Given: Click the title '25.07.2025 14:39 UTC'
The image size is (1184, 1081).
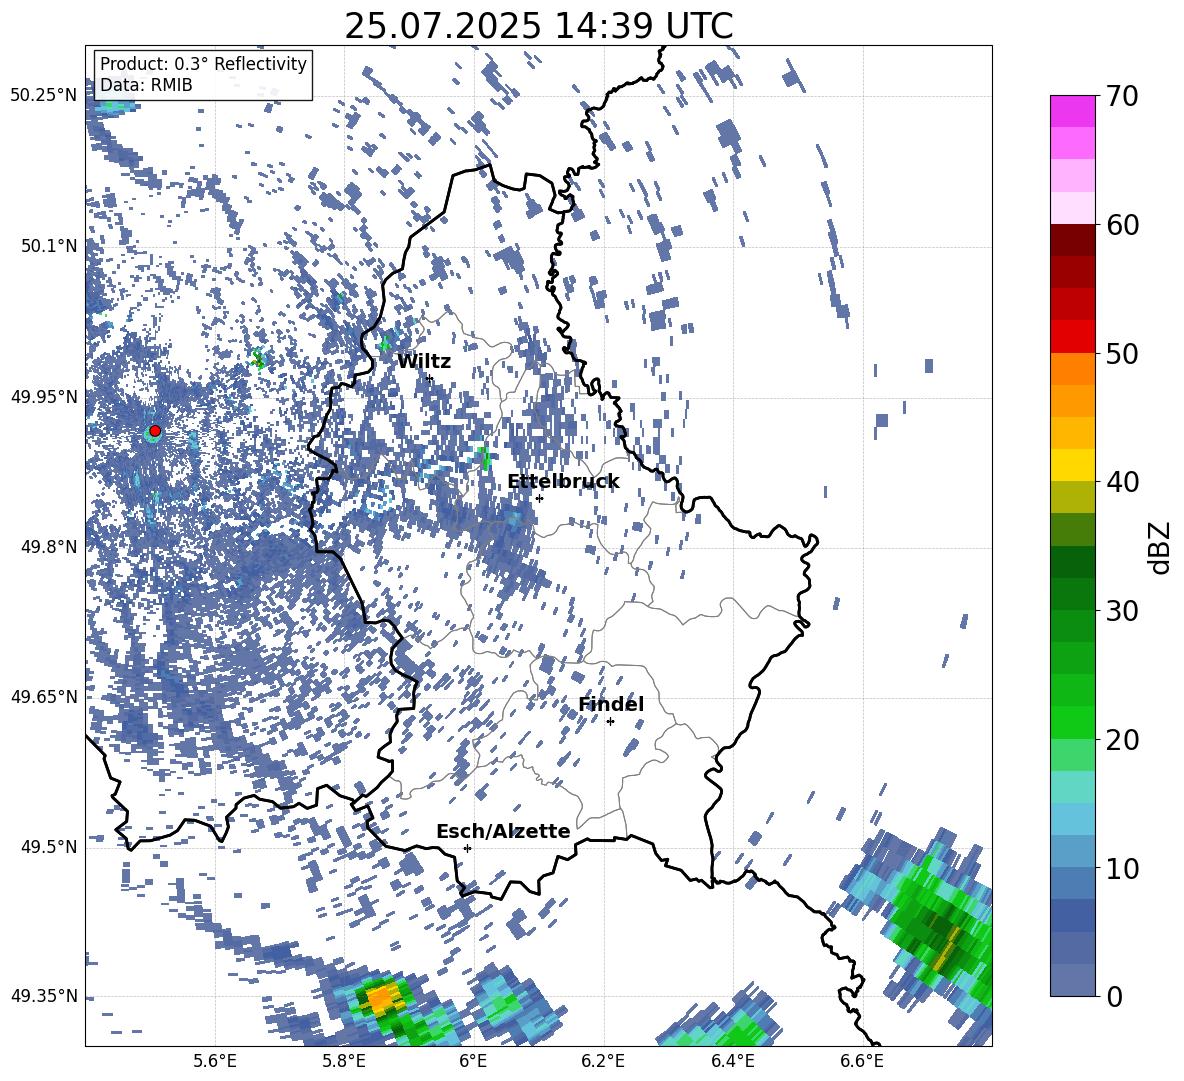Looking at the screenshot, I should pyautogui.click(x=538, y=26).
